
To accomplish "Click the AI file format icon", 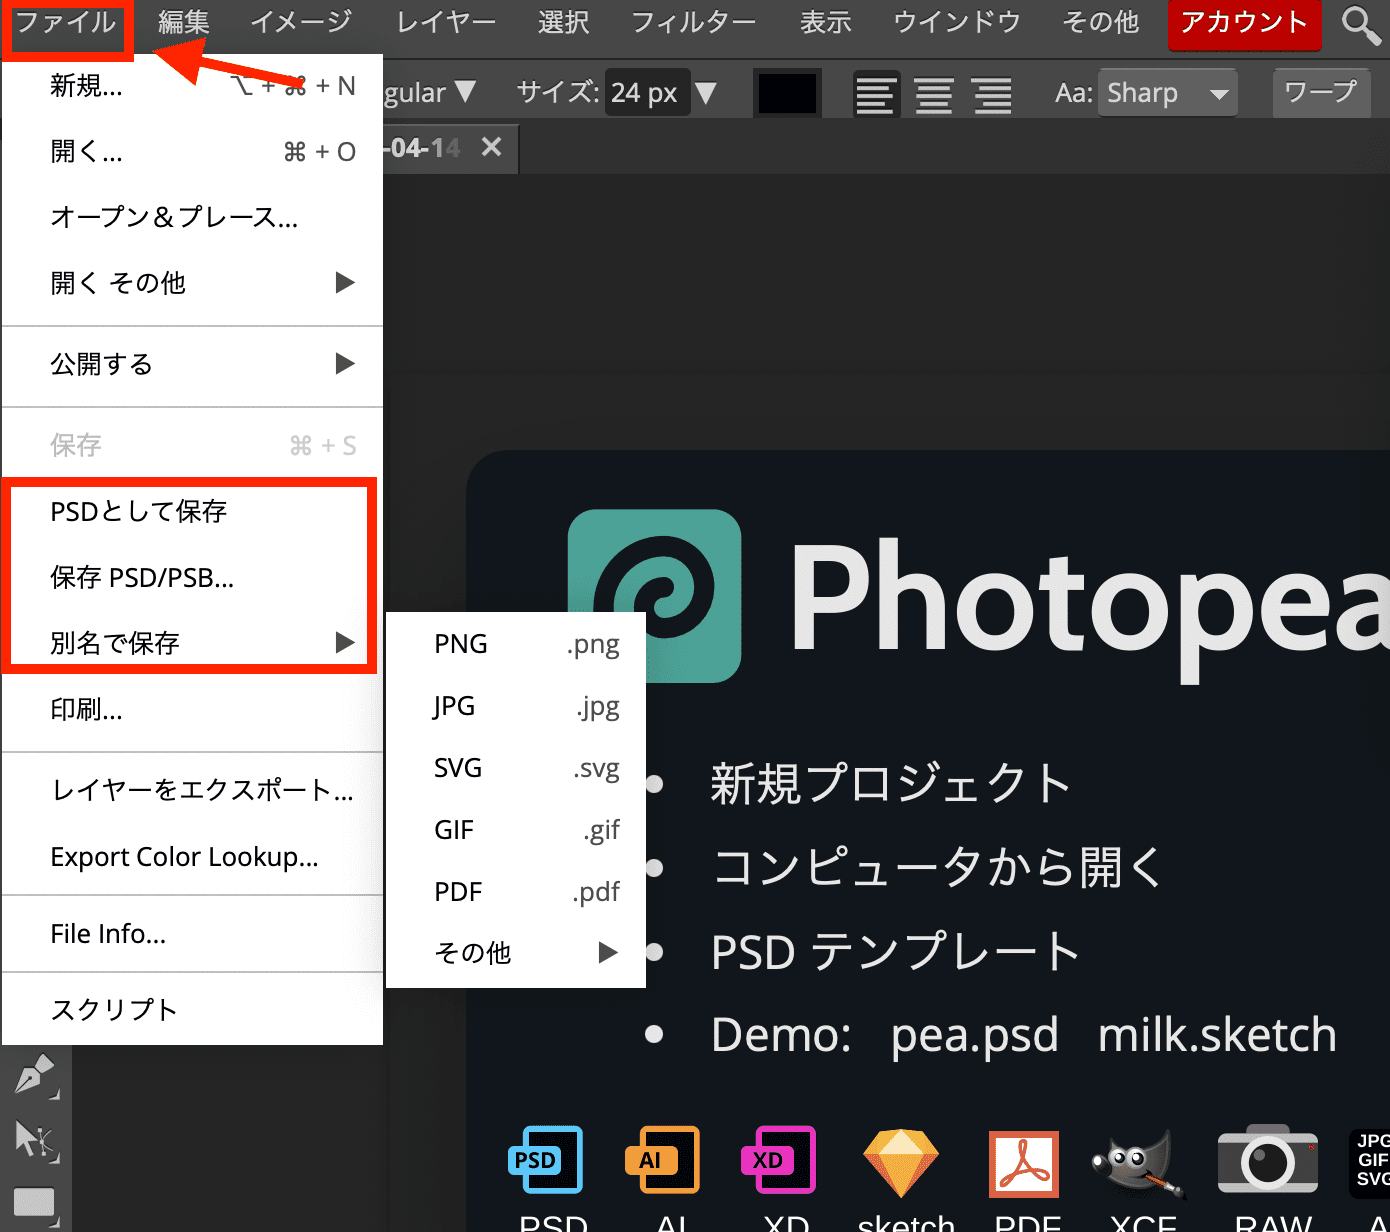I will click(662, 1160).
